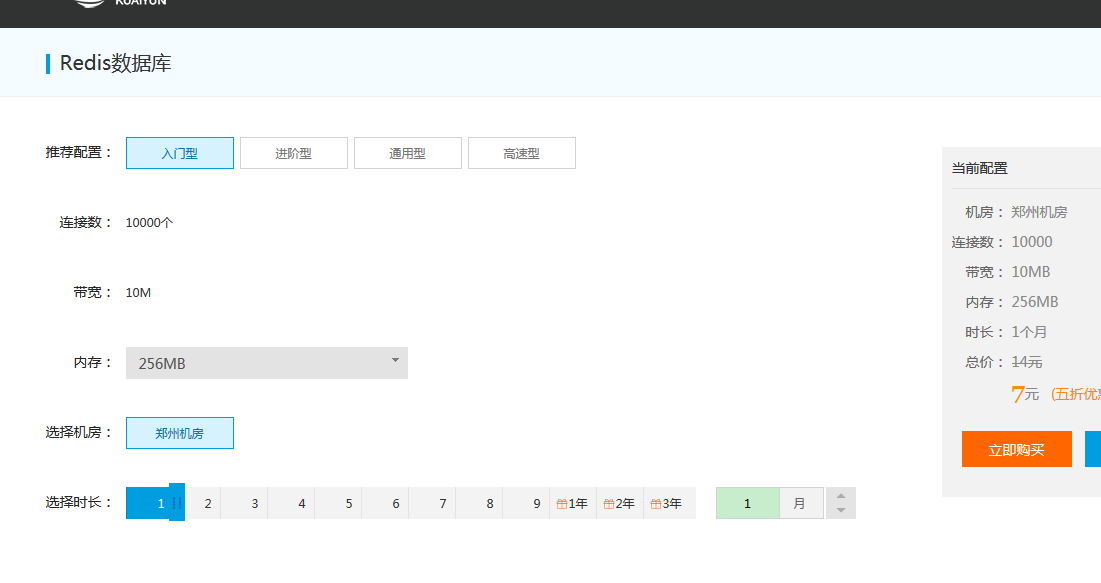Choose the 进阶型 configuration option
This screenshot has height=583, width=1101.
pos(294,153)
